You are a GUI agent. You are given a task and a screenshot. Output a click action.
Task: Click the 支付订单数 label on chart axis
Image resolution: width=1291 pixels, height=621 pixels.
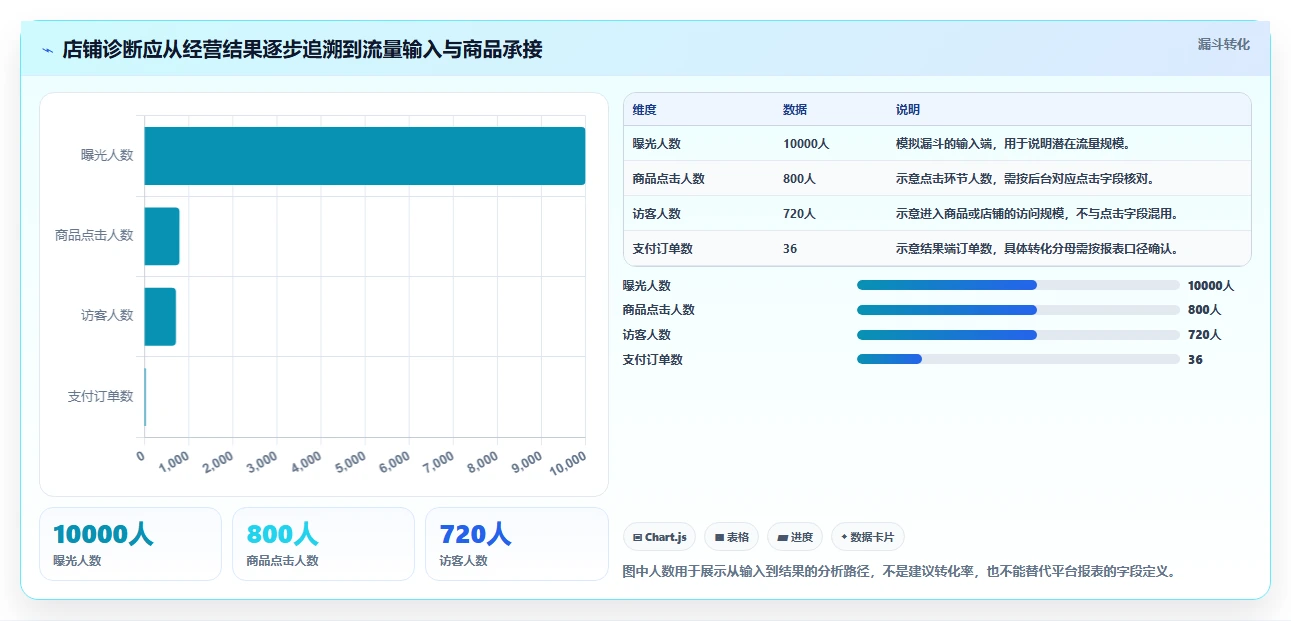tap(100, 397)
